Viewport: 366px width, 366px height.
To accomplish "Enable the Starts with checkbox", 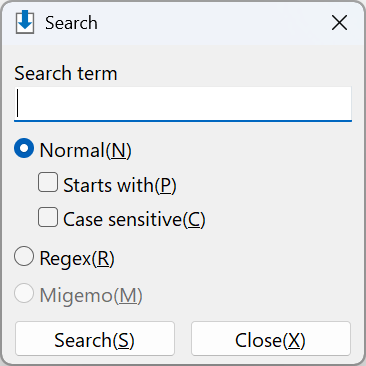I will 48,182.
